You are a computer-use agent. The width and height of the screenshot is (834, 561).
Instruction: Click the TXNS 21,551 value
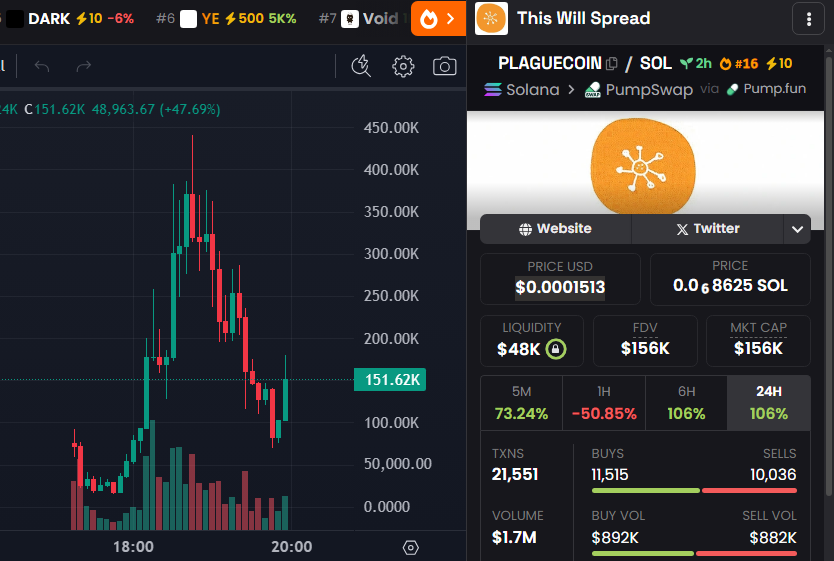515,474
